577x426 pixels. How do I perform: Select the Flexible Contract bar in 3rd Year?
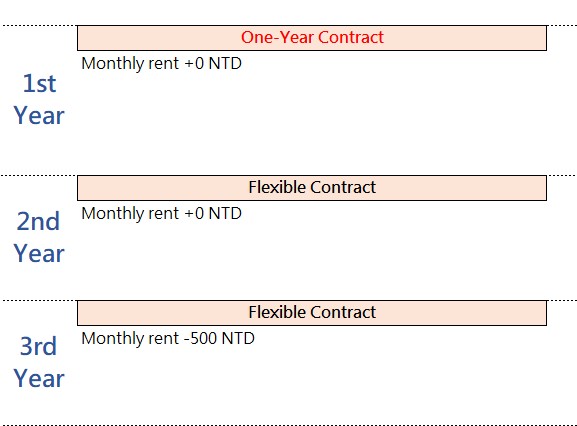coord(312,313)
